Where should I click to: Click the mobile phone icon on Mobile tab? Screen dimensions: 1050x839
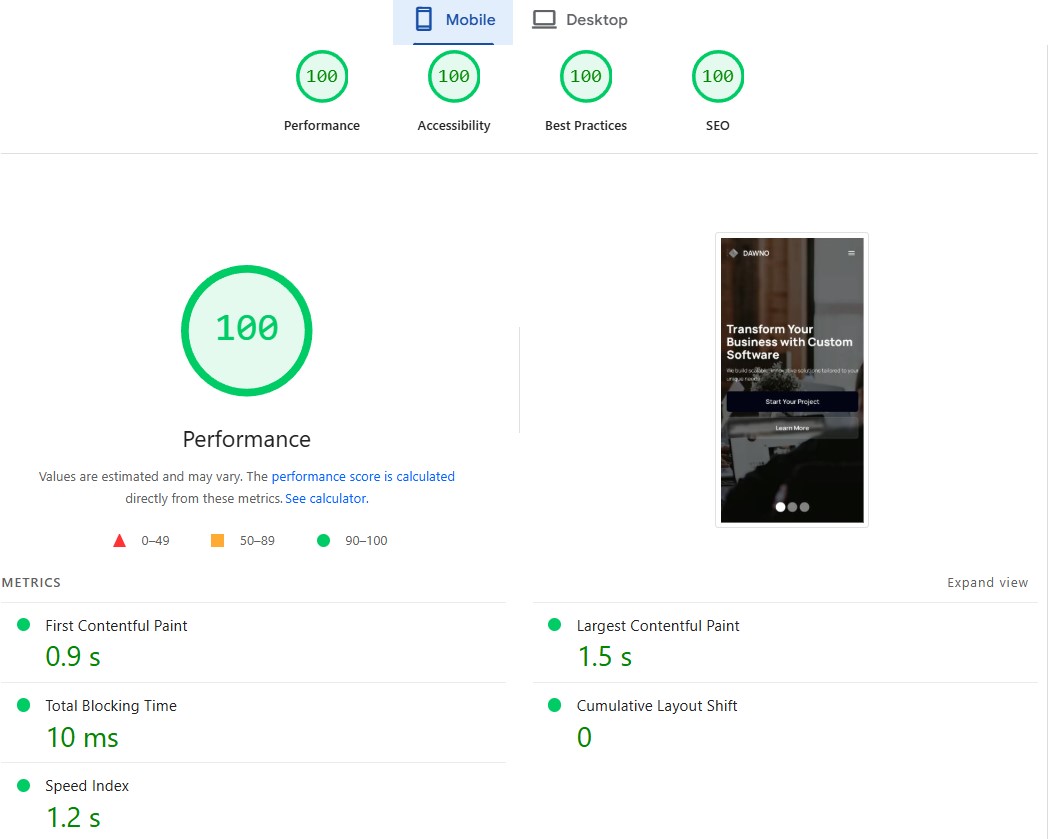point(422,18)
